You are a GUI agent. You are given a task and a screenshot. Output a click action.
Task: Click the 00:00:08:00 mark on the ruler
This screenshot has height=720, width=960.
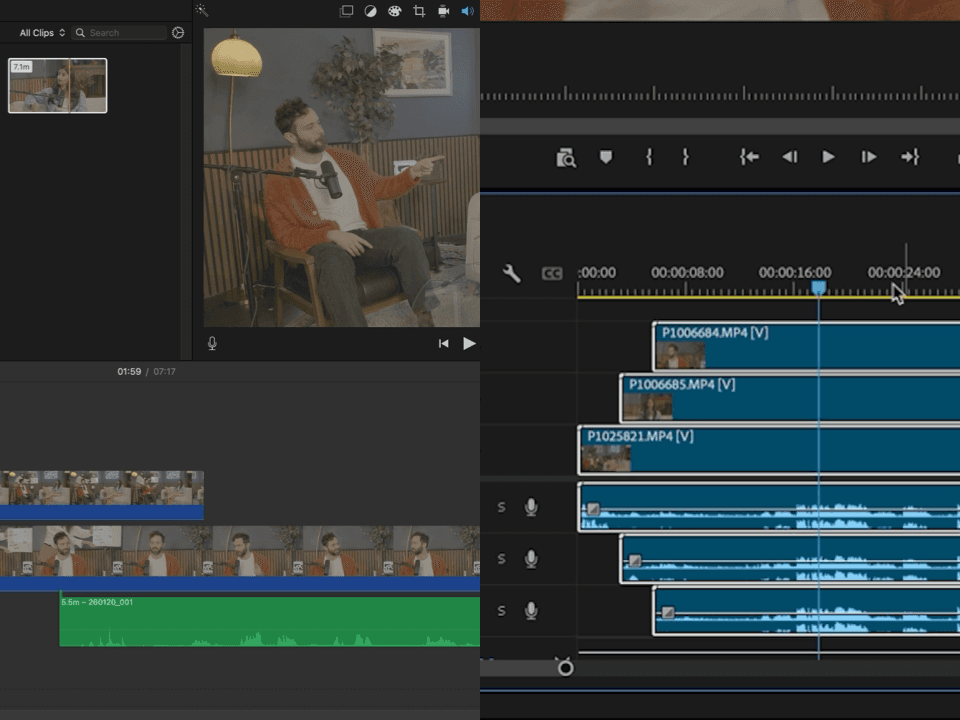(x=687, y=272)
